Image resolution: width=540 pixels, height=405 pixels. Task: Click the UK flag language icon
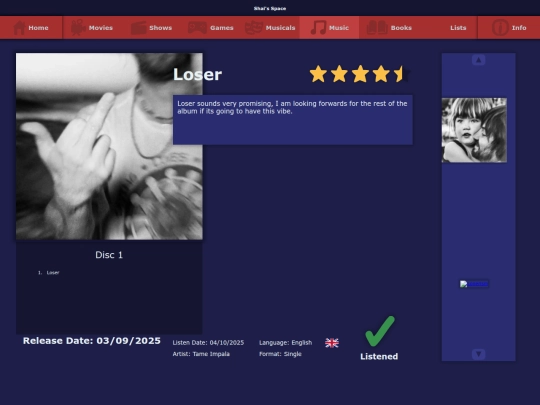(332, 343)
